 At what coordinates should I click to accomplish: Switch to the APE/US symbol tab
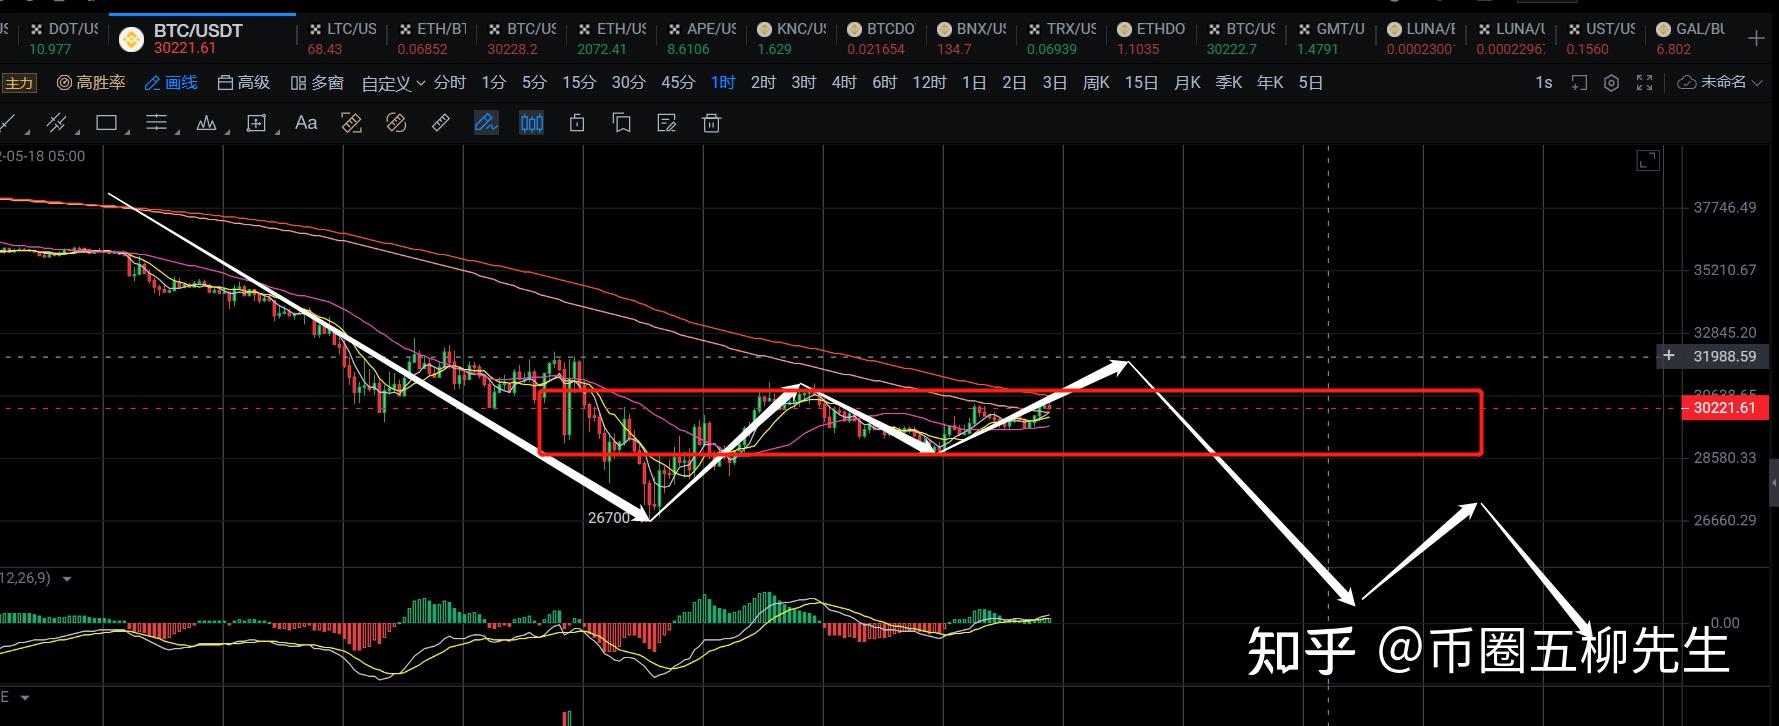[702, 39]
